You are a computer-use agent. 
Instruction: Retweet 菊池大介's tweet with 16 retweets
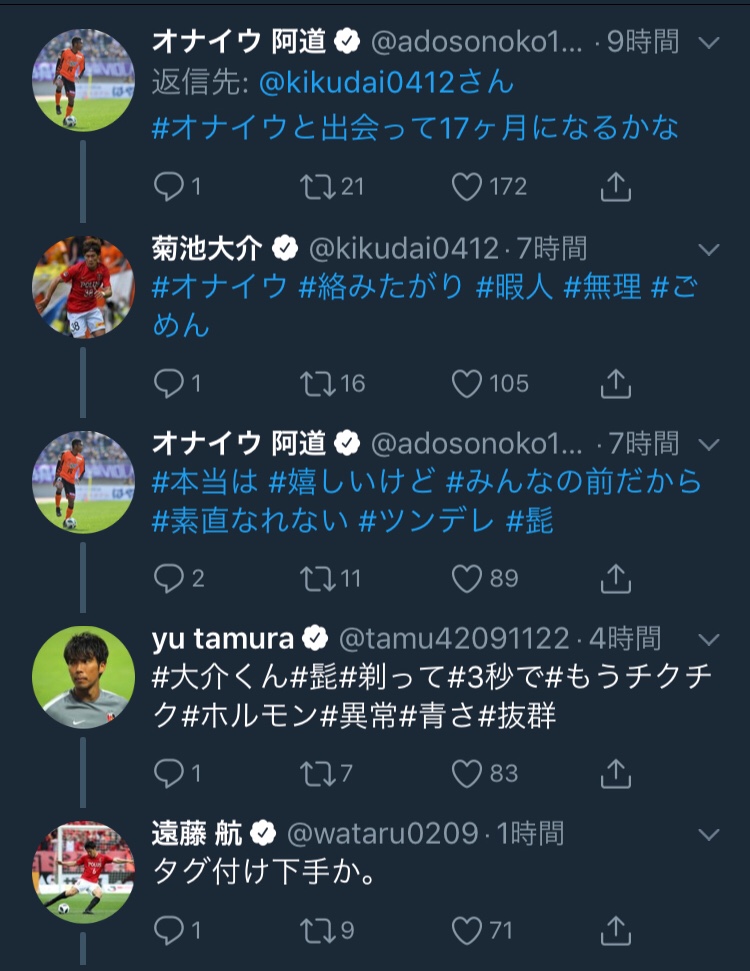[x=317, y=383]
